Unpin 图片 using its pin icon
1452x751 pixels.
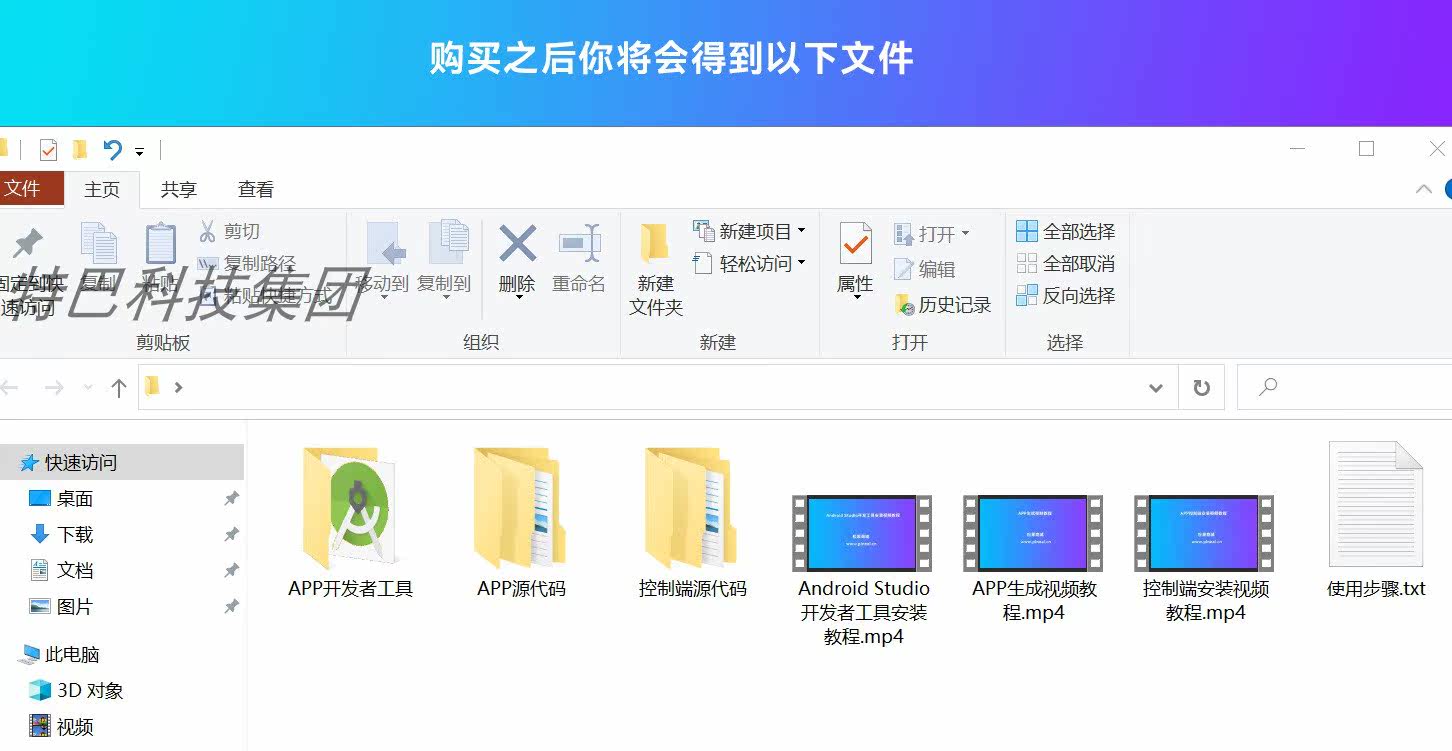pos(231,606)
